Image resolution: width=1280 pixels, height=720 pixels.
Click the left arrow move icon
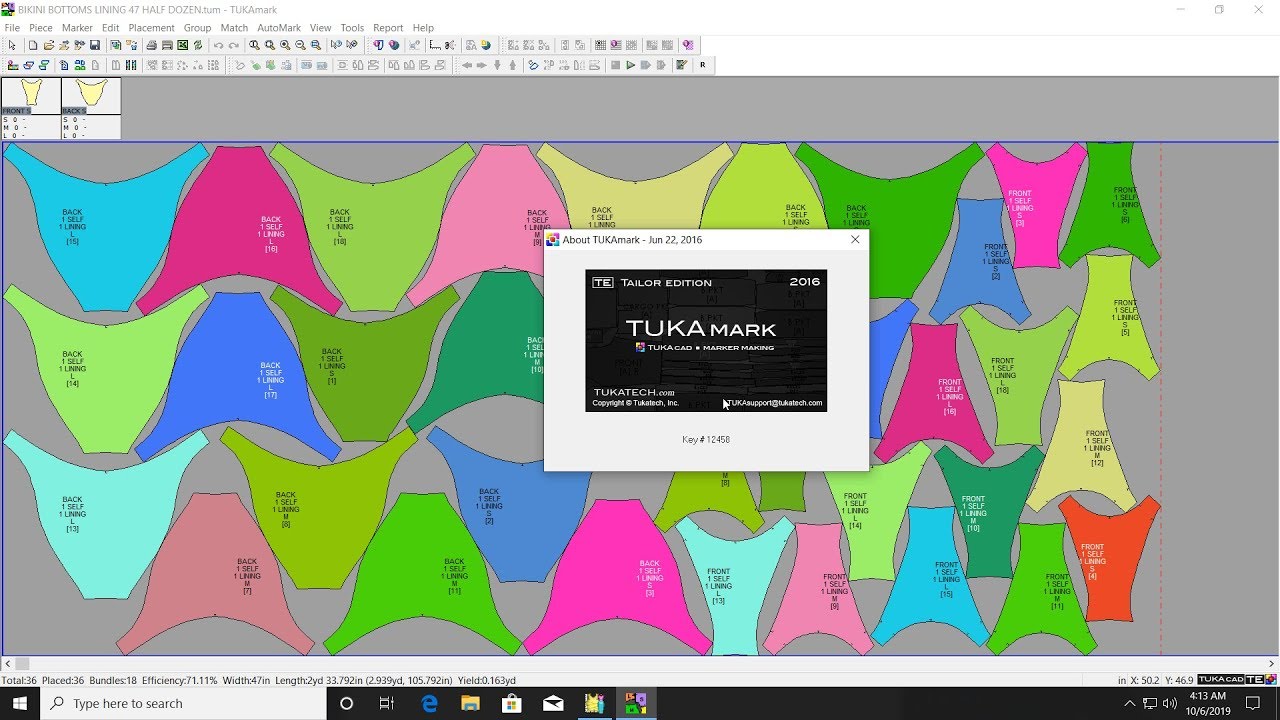(467, 65)
